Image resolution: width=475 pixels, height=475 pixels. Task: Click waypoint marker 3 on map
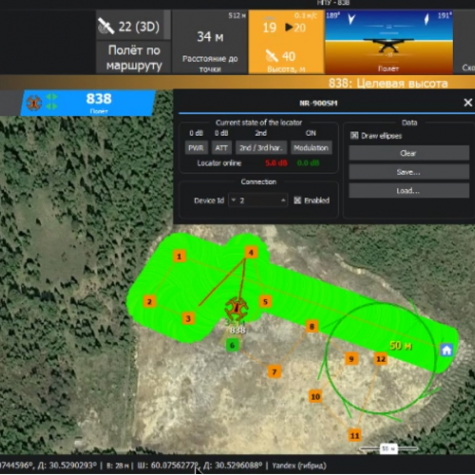[188, 319]
